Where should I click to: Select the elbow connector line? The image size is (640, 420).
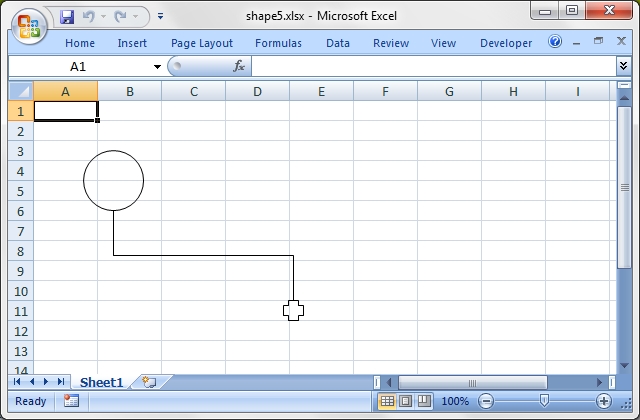click(203, 256)
